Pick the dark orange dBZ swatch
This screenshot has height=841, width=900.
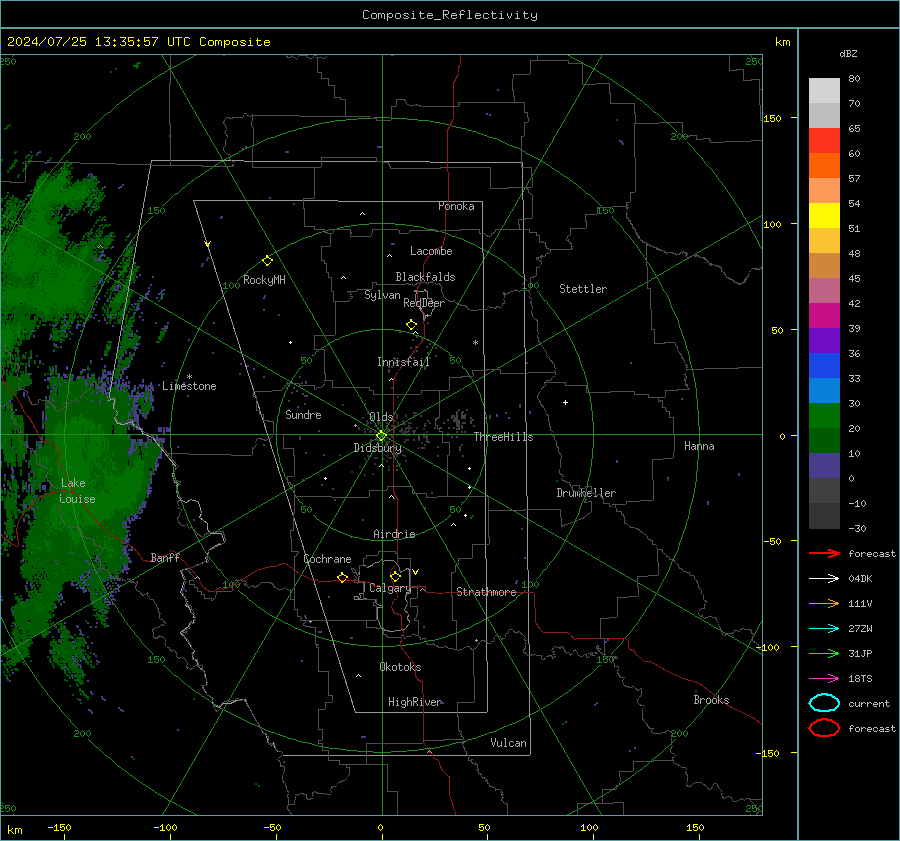tap(824, 165)
